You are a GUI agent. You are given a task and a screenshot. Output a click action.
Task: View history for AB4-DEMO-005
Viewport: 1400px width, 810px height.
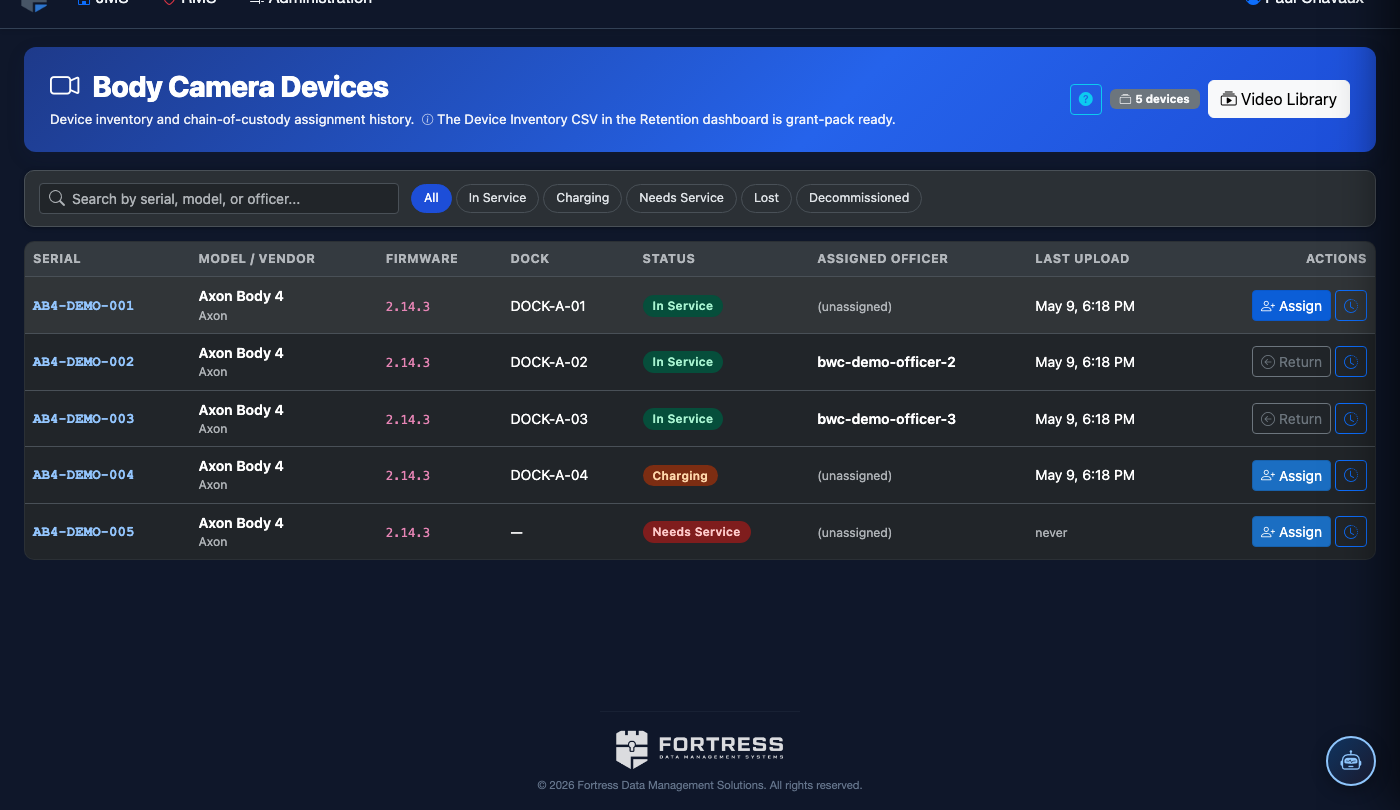pos(1351,532)
